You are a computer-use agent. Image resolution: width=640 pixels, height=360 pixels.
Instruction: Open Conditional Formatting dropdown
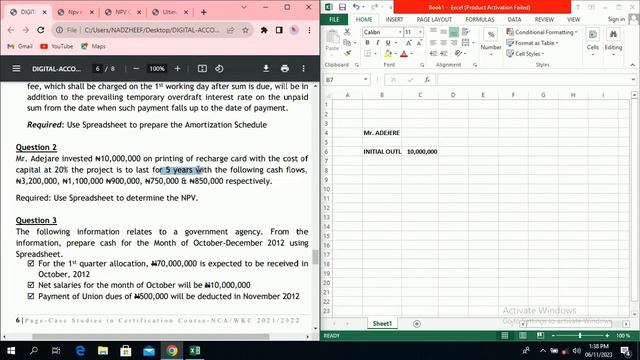pos(542,32)
